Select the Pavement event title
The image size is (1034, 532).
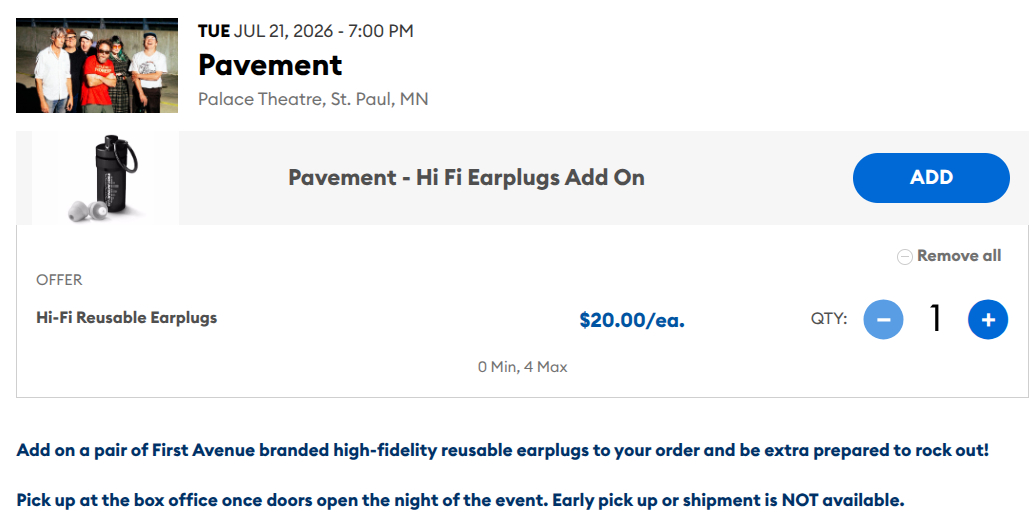[270, 65]
